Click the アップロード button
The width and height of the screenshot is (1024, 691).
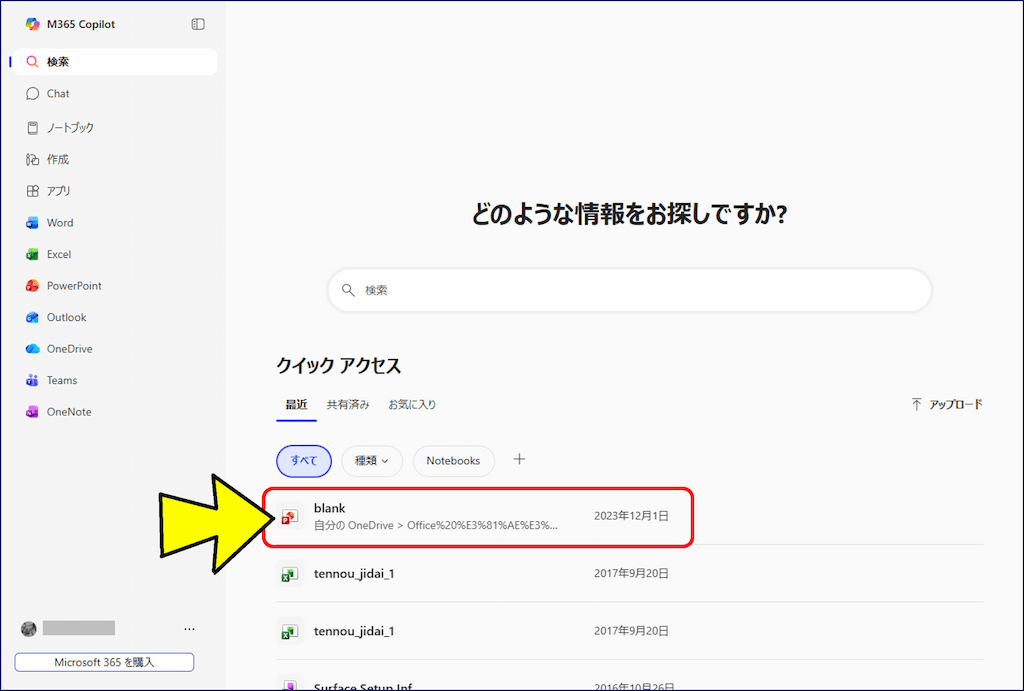(946, 405)
